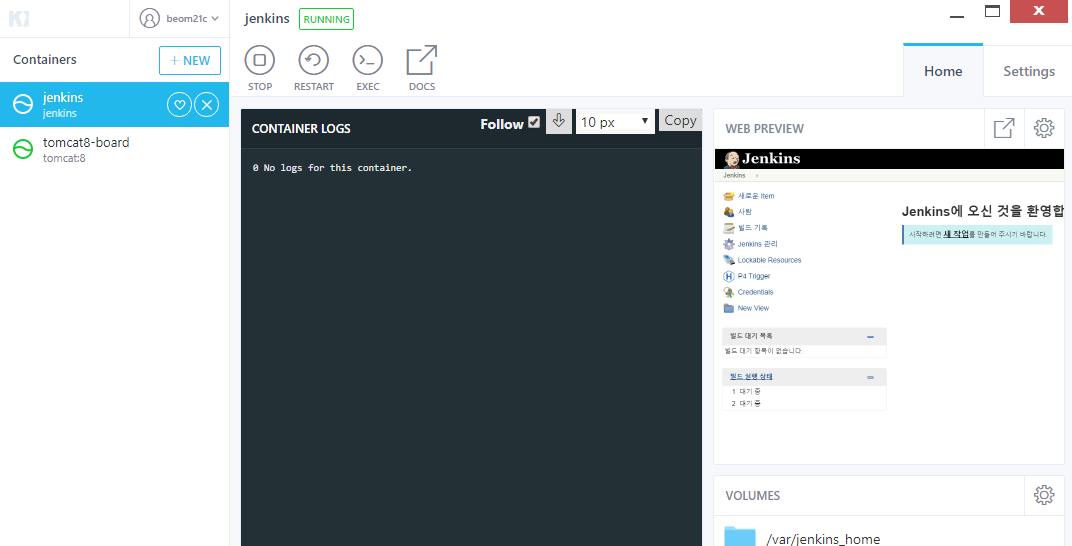Click the 빌드 기록 link in preview
Image resolution: width=1072 pixels, height=546 pixels.
pos(753,228)
